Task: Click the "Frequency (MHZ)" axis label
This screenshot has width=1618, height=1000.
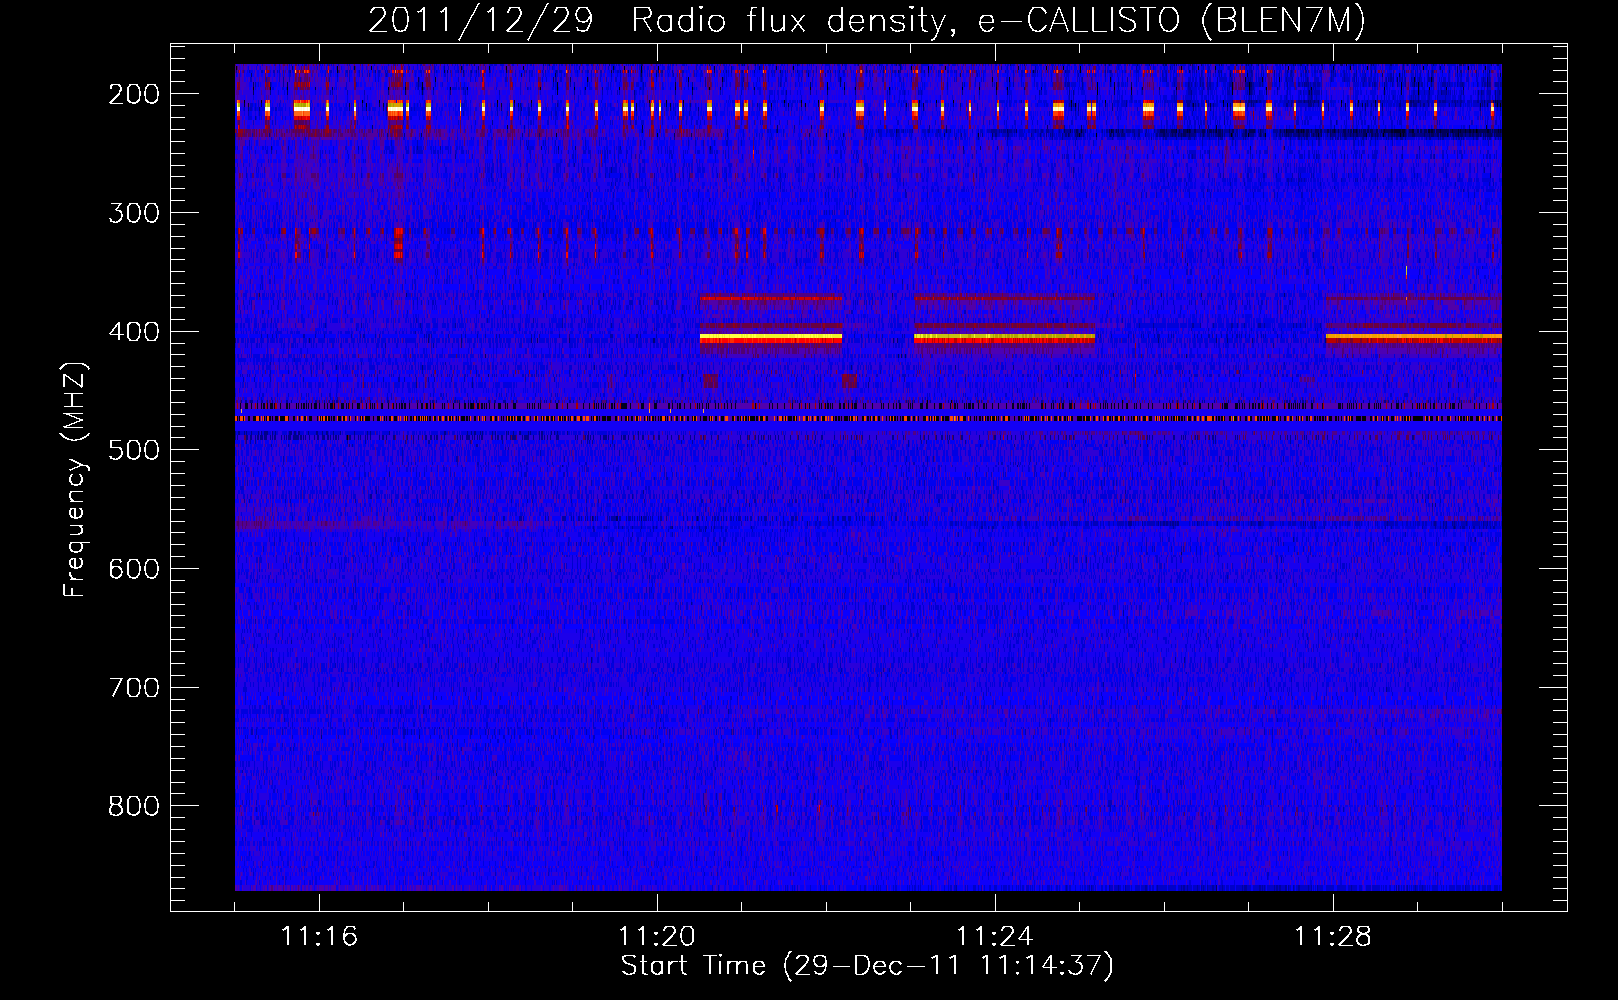Action: point(75,479)
